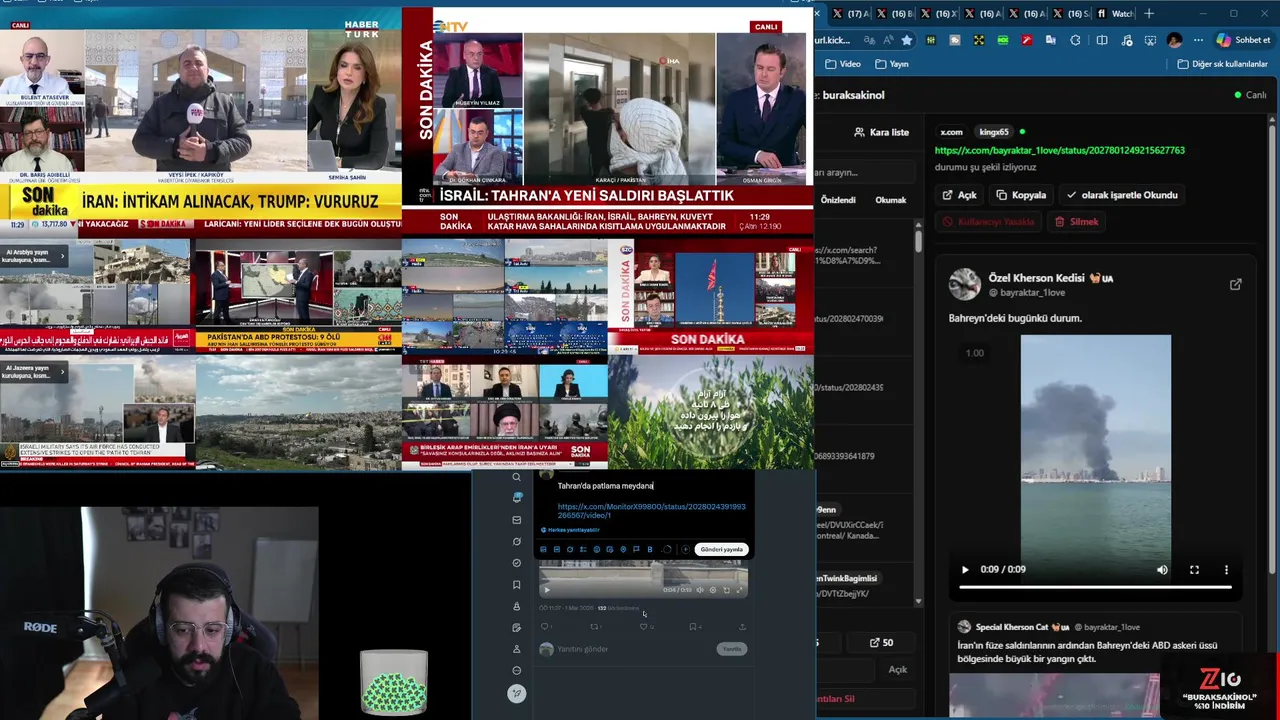The height and width of the screenshot is (720, 1280).
Task: Open the Video bookmarks folder
Action: point(843,64)
